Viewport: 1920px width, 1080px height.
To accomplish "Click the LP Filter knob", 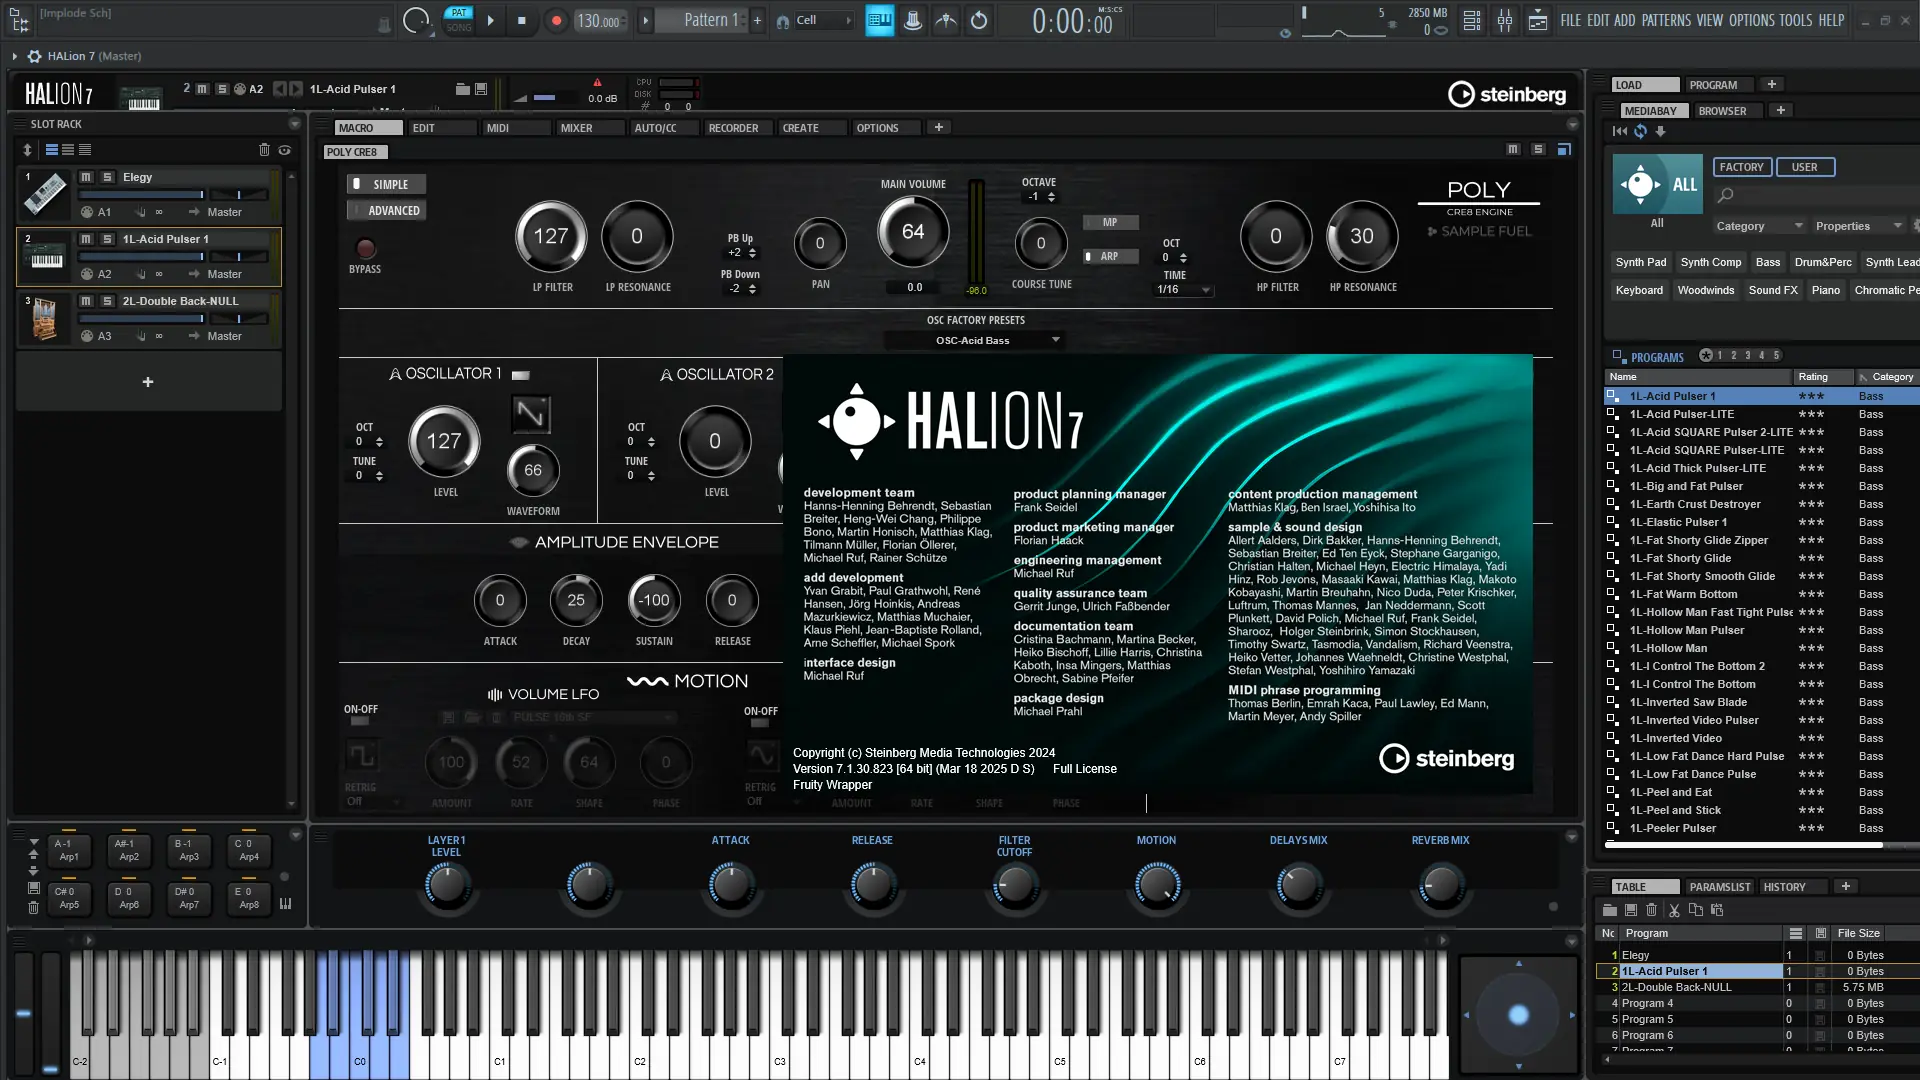I will (551, 237).
